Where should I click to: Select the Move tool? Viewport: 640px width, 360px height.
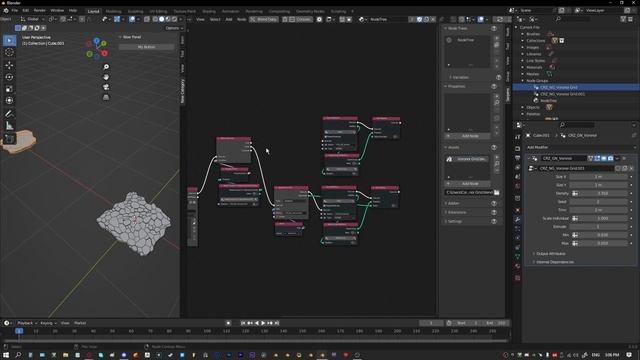click(x=9, y=65)
